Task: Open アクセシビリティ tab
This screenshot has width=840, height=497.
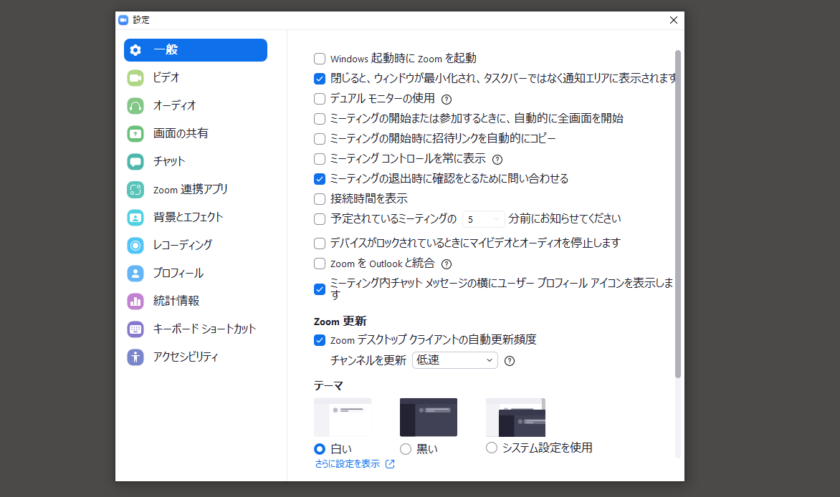Action: tap(196, 357)
